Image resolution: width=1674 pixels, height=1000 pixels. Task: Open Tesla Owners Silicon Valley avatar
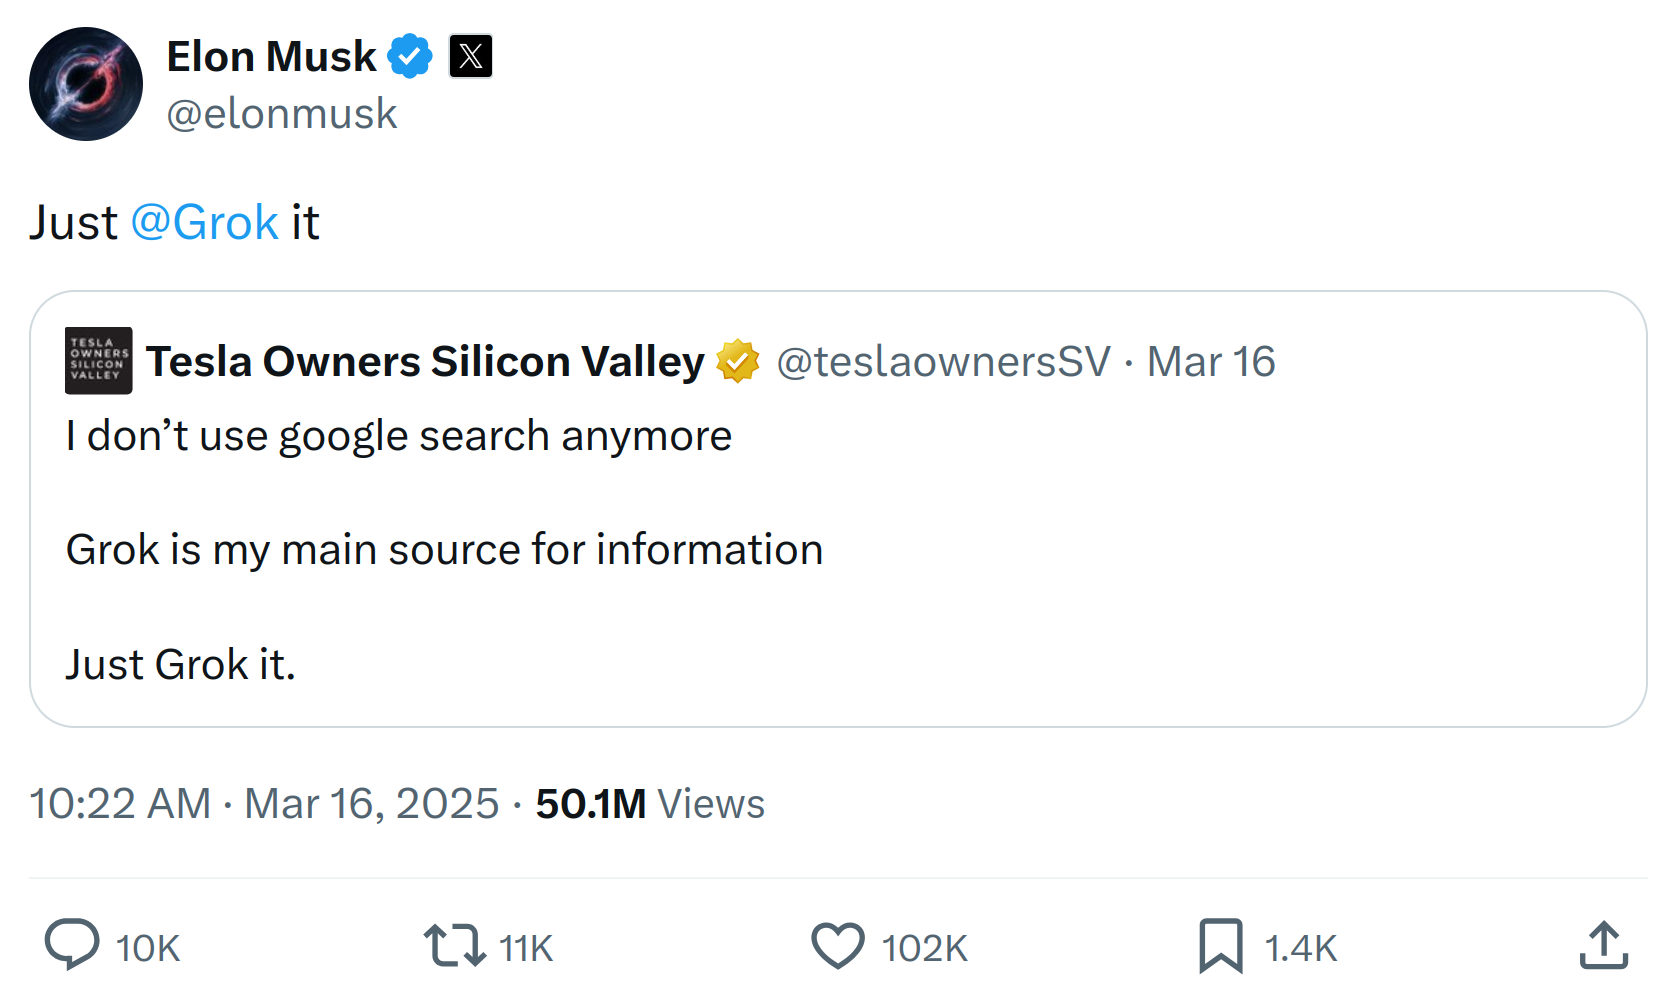[99, 360]
